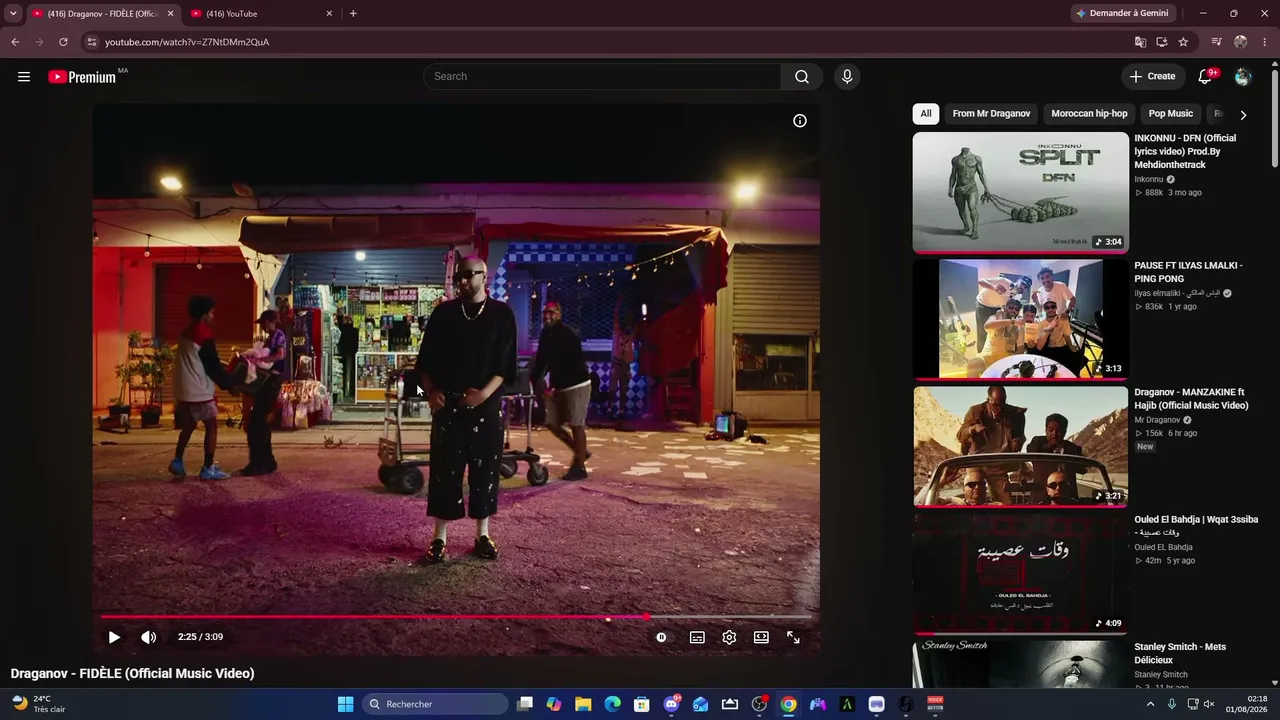Open the YouTube account avatar menu
1280x720 pixels.
coord(1243,77)
